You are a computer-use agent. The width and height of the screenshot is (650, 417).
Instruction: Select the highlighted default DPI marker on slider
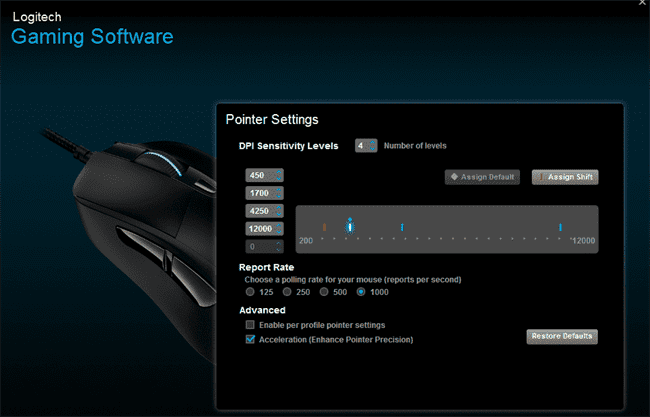(350, 226)
